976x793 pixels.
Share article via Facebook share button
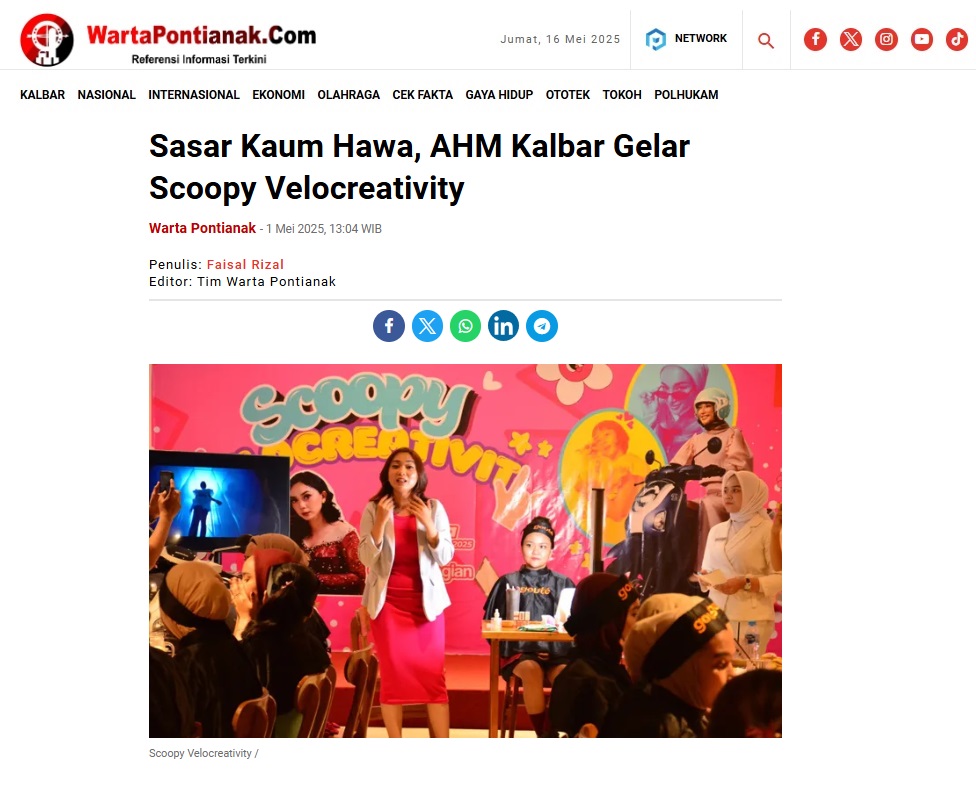tap(389, 326)
